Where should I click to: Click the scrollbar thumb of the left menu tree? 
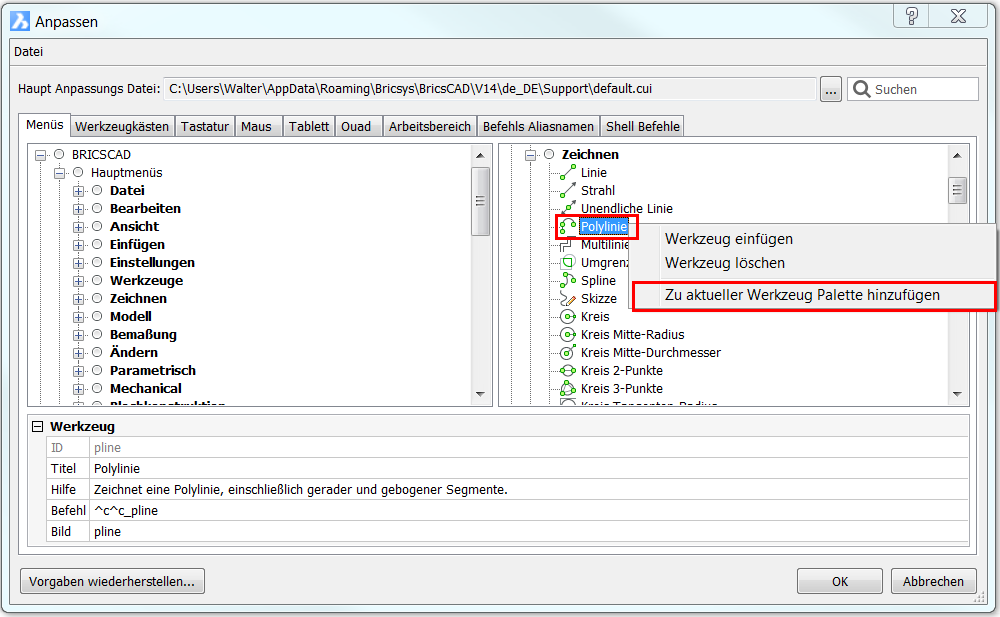[480, 201]
